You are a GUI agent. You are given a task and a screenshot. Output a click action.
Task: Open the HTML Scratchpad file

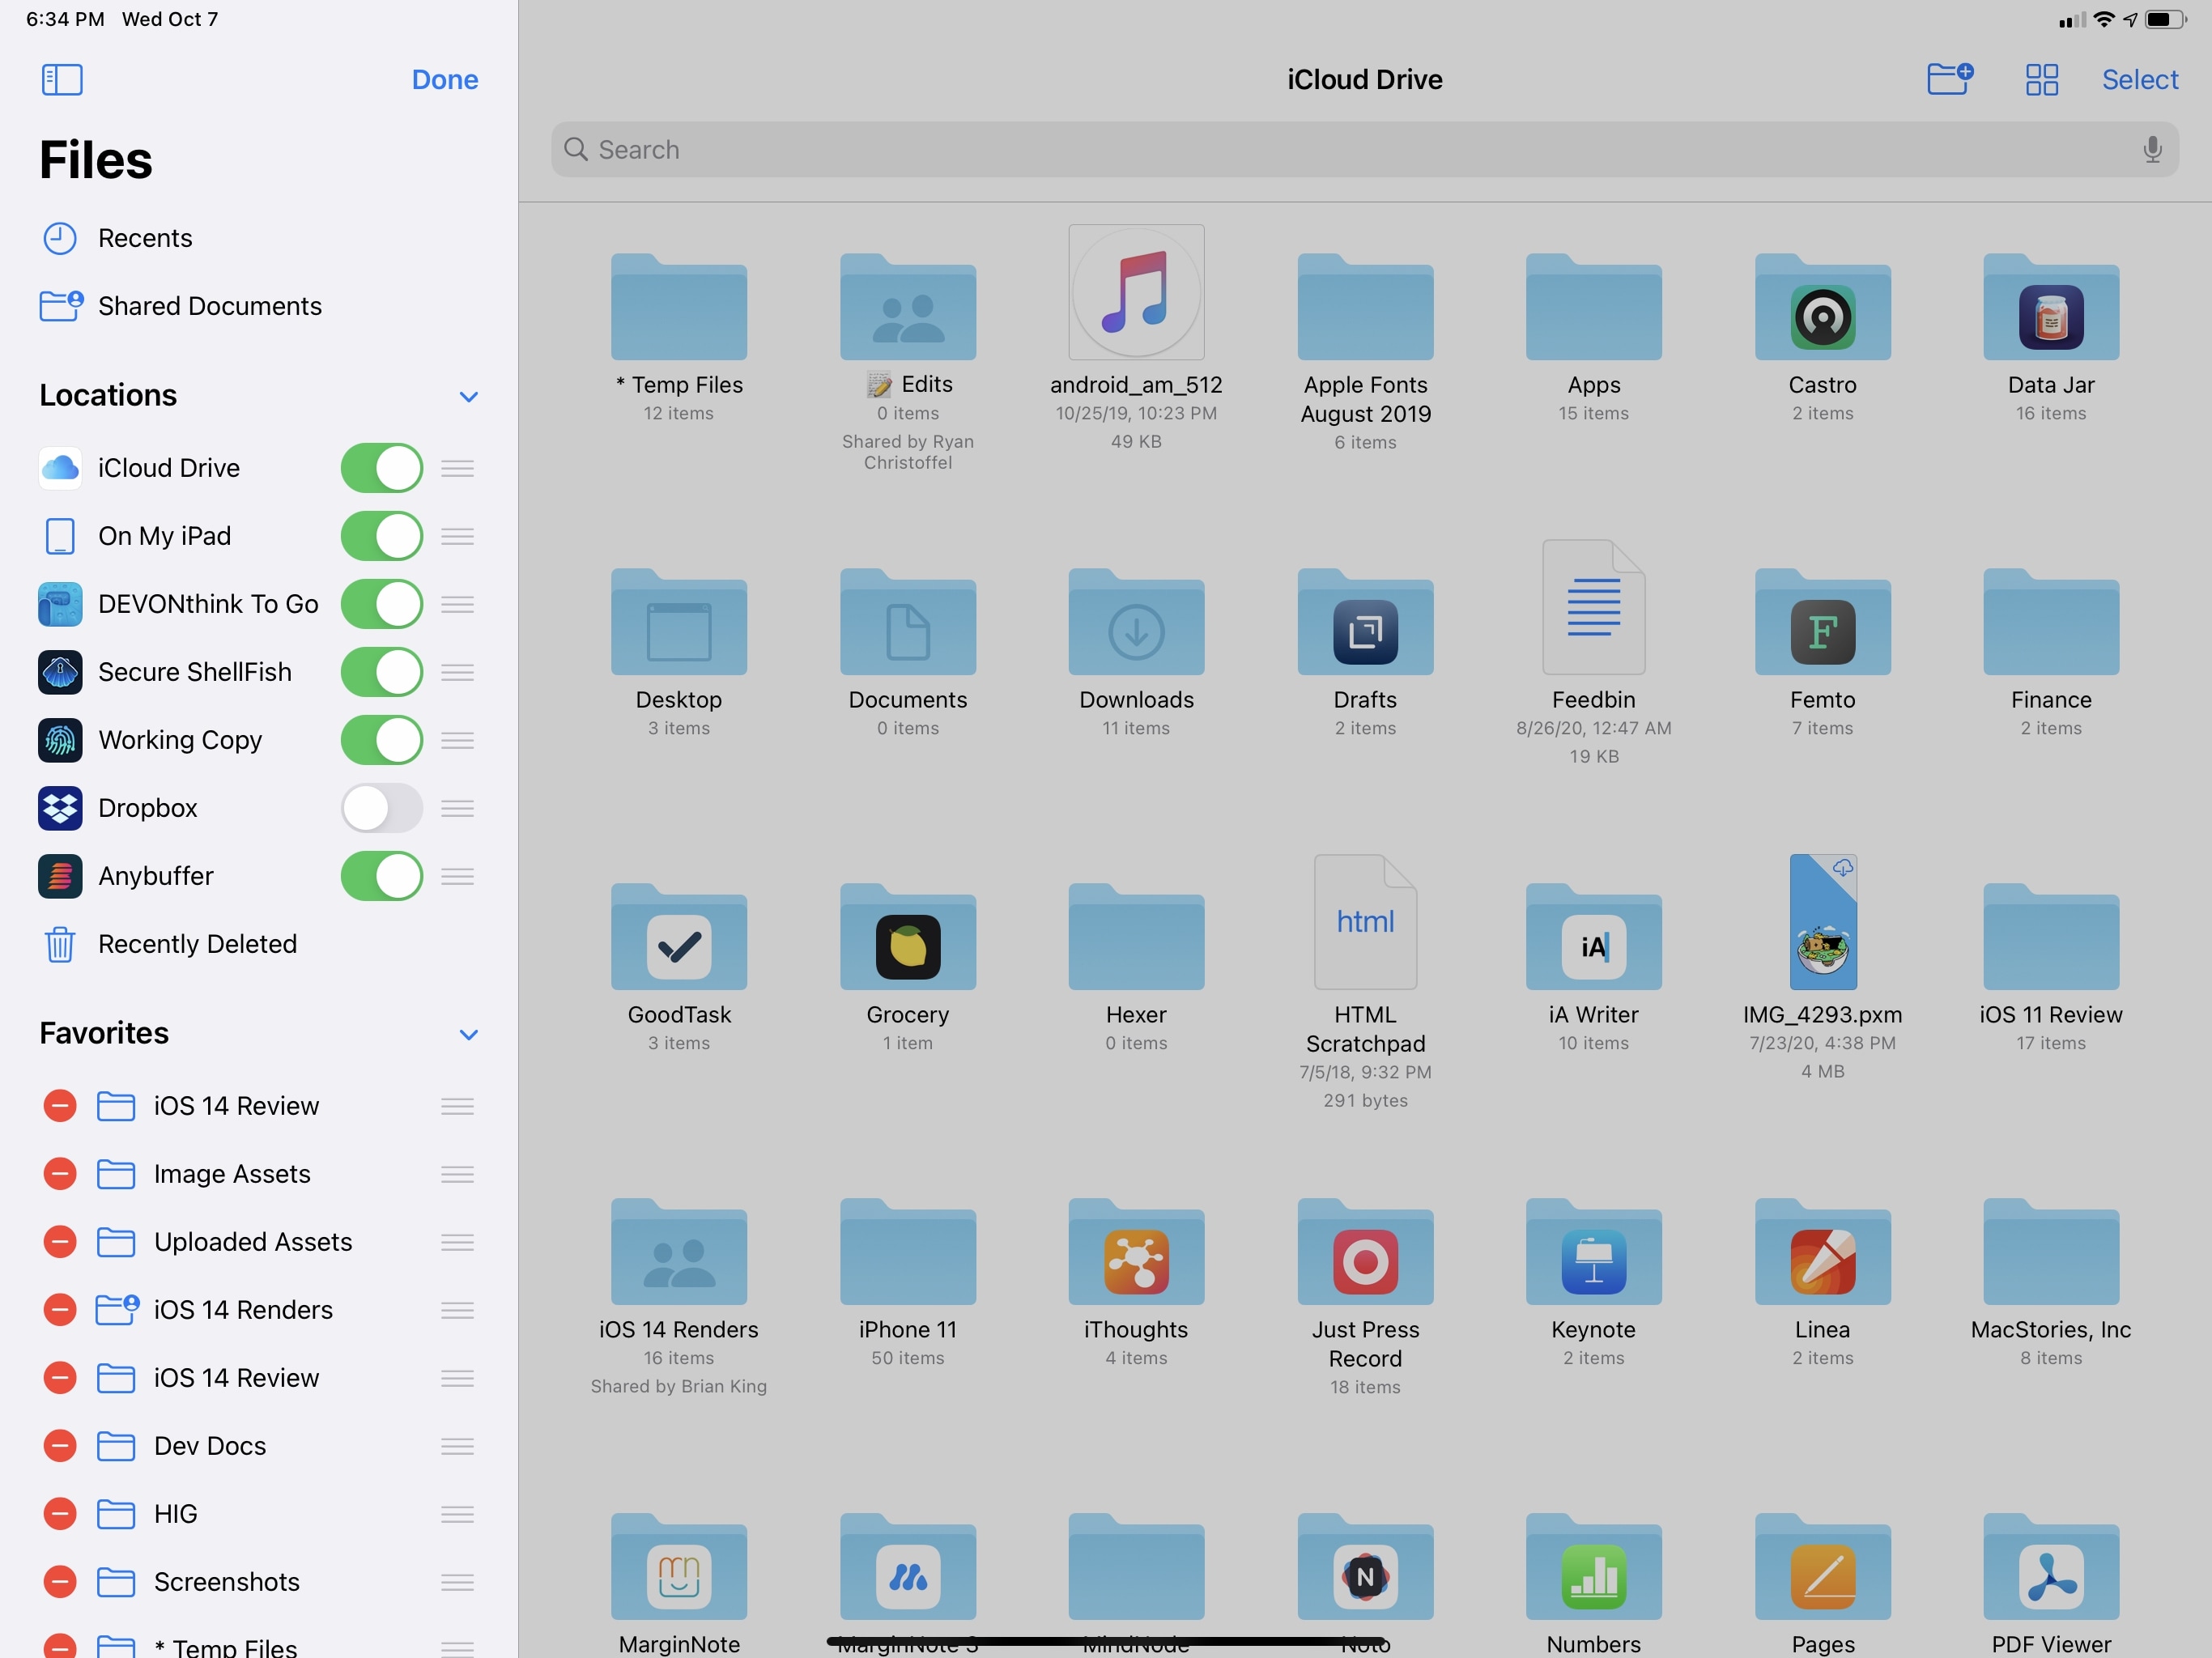coord(1365,922)
